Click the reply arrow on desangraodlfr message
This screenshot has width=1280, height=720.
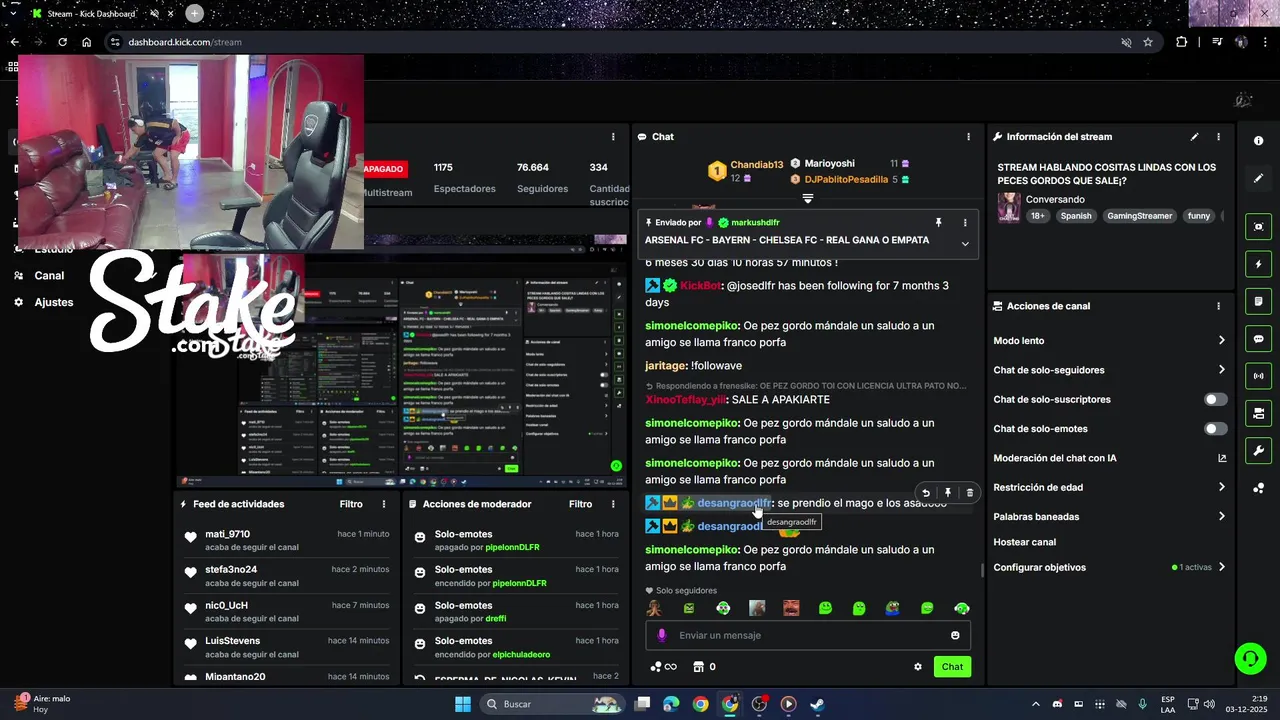click(926, 493)
